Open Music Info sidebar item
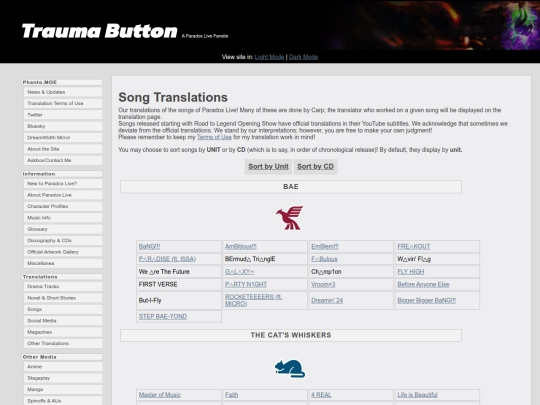Screen dimensions: 540x405 [63, 218]
